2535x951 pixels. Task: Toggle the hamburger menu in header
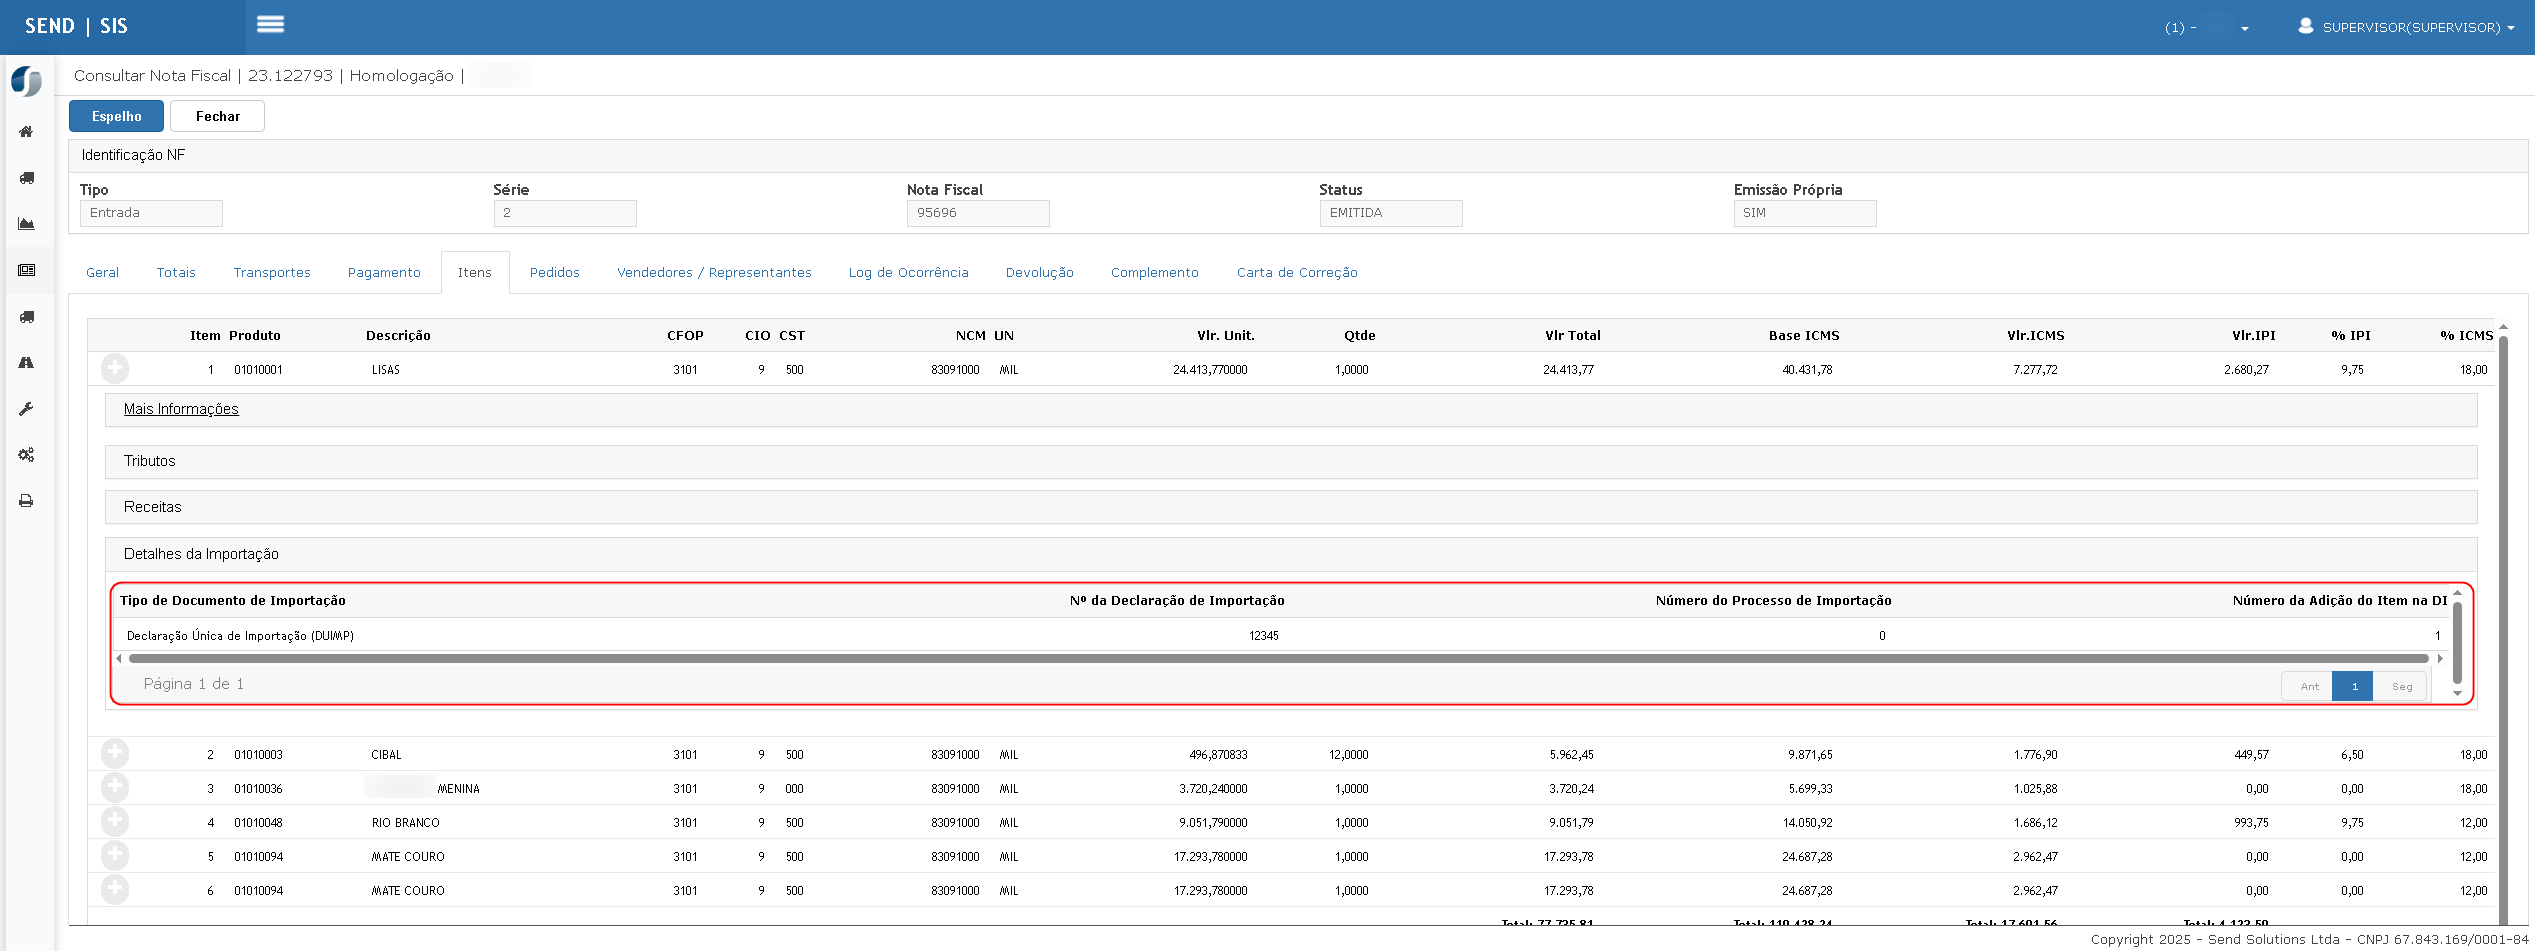pyautogui.click(x=270, y=25)
